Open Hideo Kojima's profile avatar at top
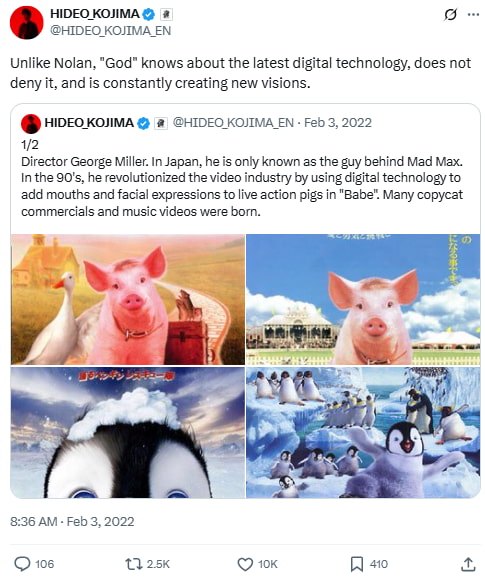Screen dimensions: 485x577 tap(26, 22)
